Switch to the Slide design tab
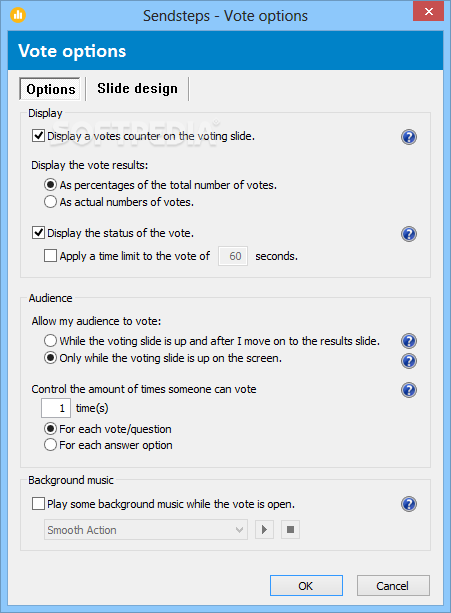This screenshot has height=613, width=451. 137,89
